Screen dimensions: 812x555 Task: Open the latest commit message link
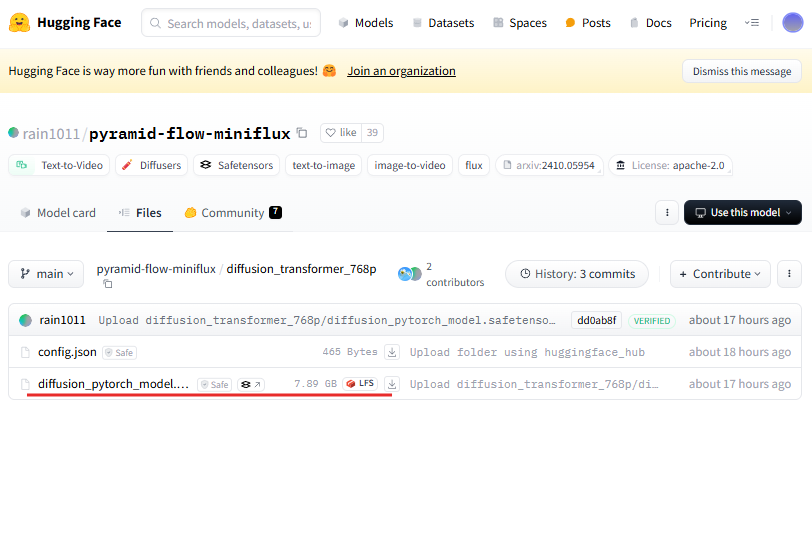coord(327,320)
